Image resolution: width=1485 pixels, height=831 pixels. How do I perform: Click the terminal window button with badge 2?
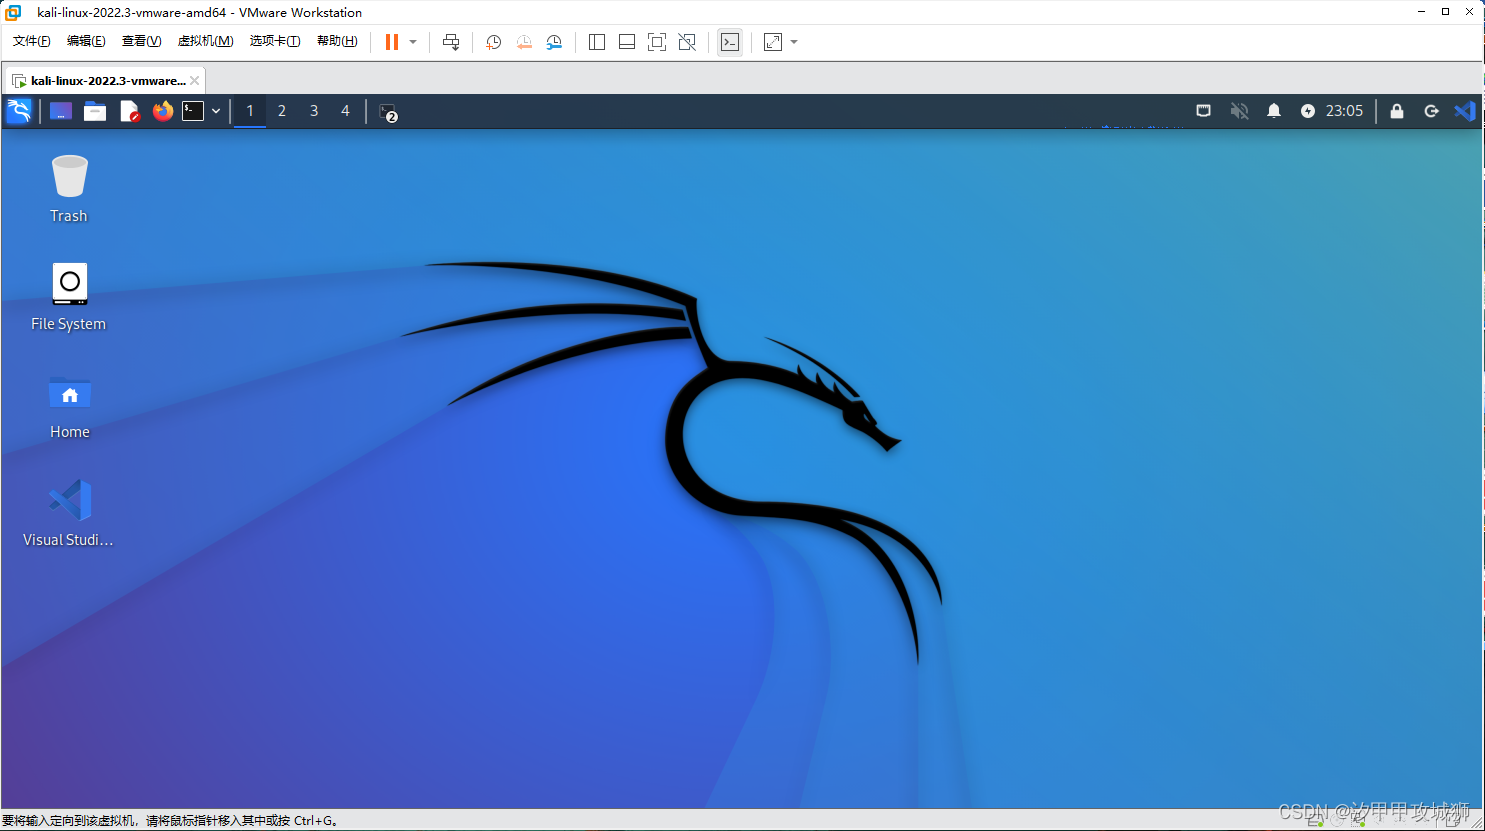tap(389, 112)
